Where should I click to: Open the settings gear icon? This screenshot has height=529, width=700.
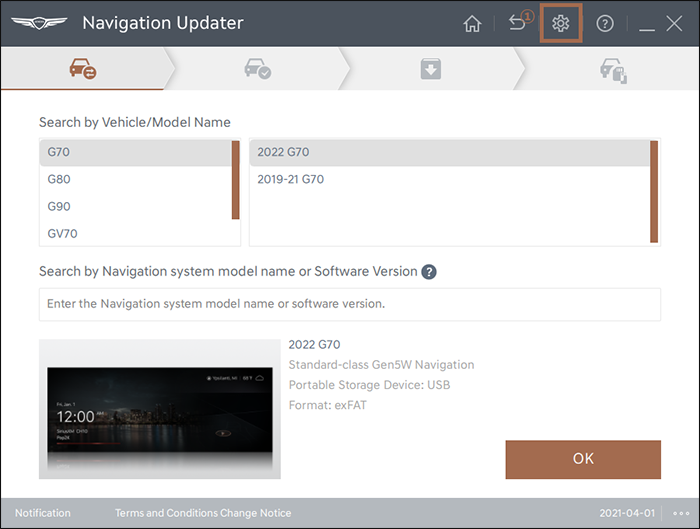coord(560,23)
